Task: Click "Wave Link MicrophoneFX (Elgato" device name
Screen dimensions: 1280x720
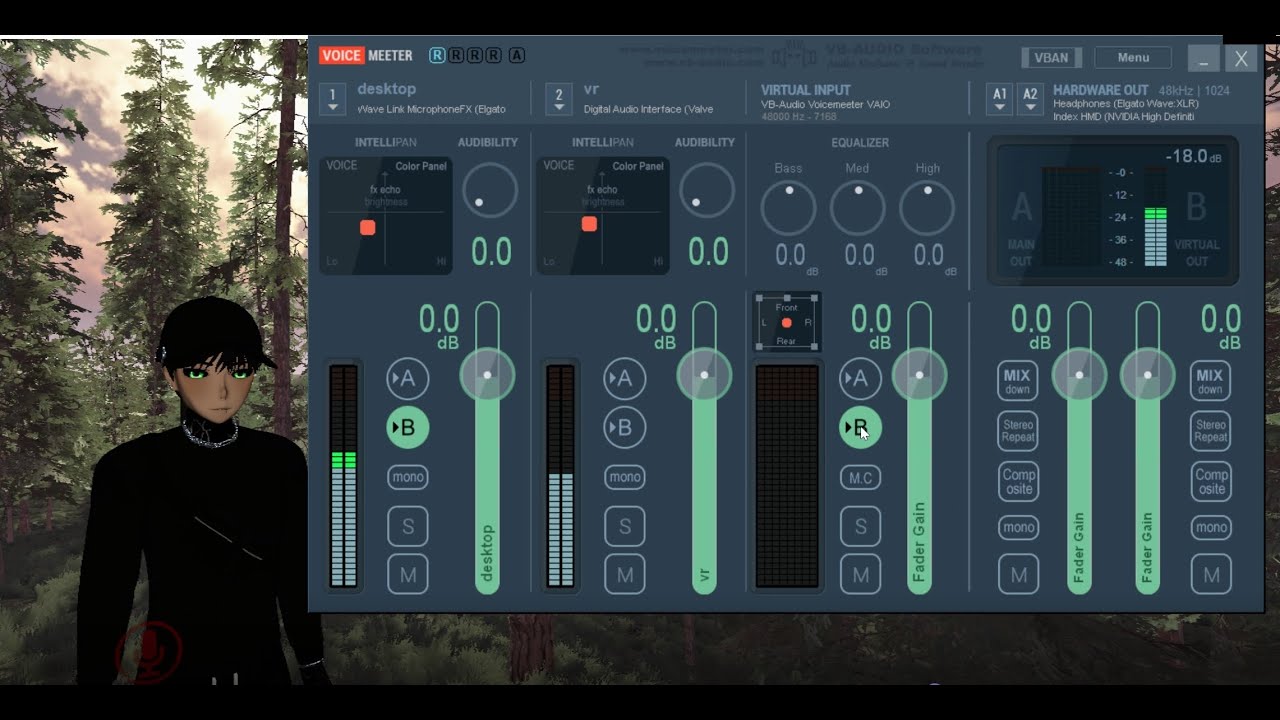Action: click(431, 109)
